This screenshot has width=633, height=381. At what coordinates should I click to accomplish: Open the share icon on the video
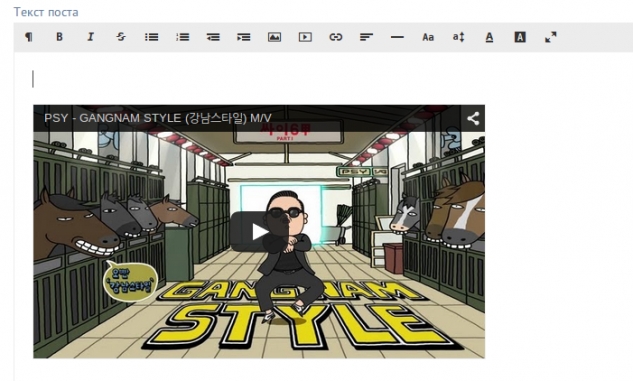point(473,118)
